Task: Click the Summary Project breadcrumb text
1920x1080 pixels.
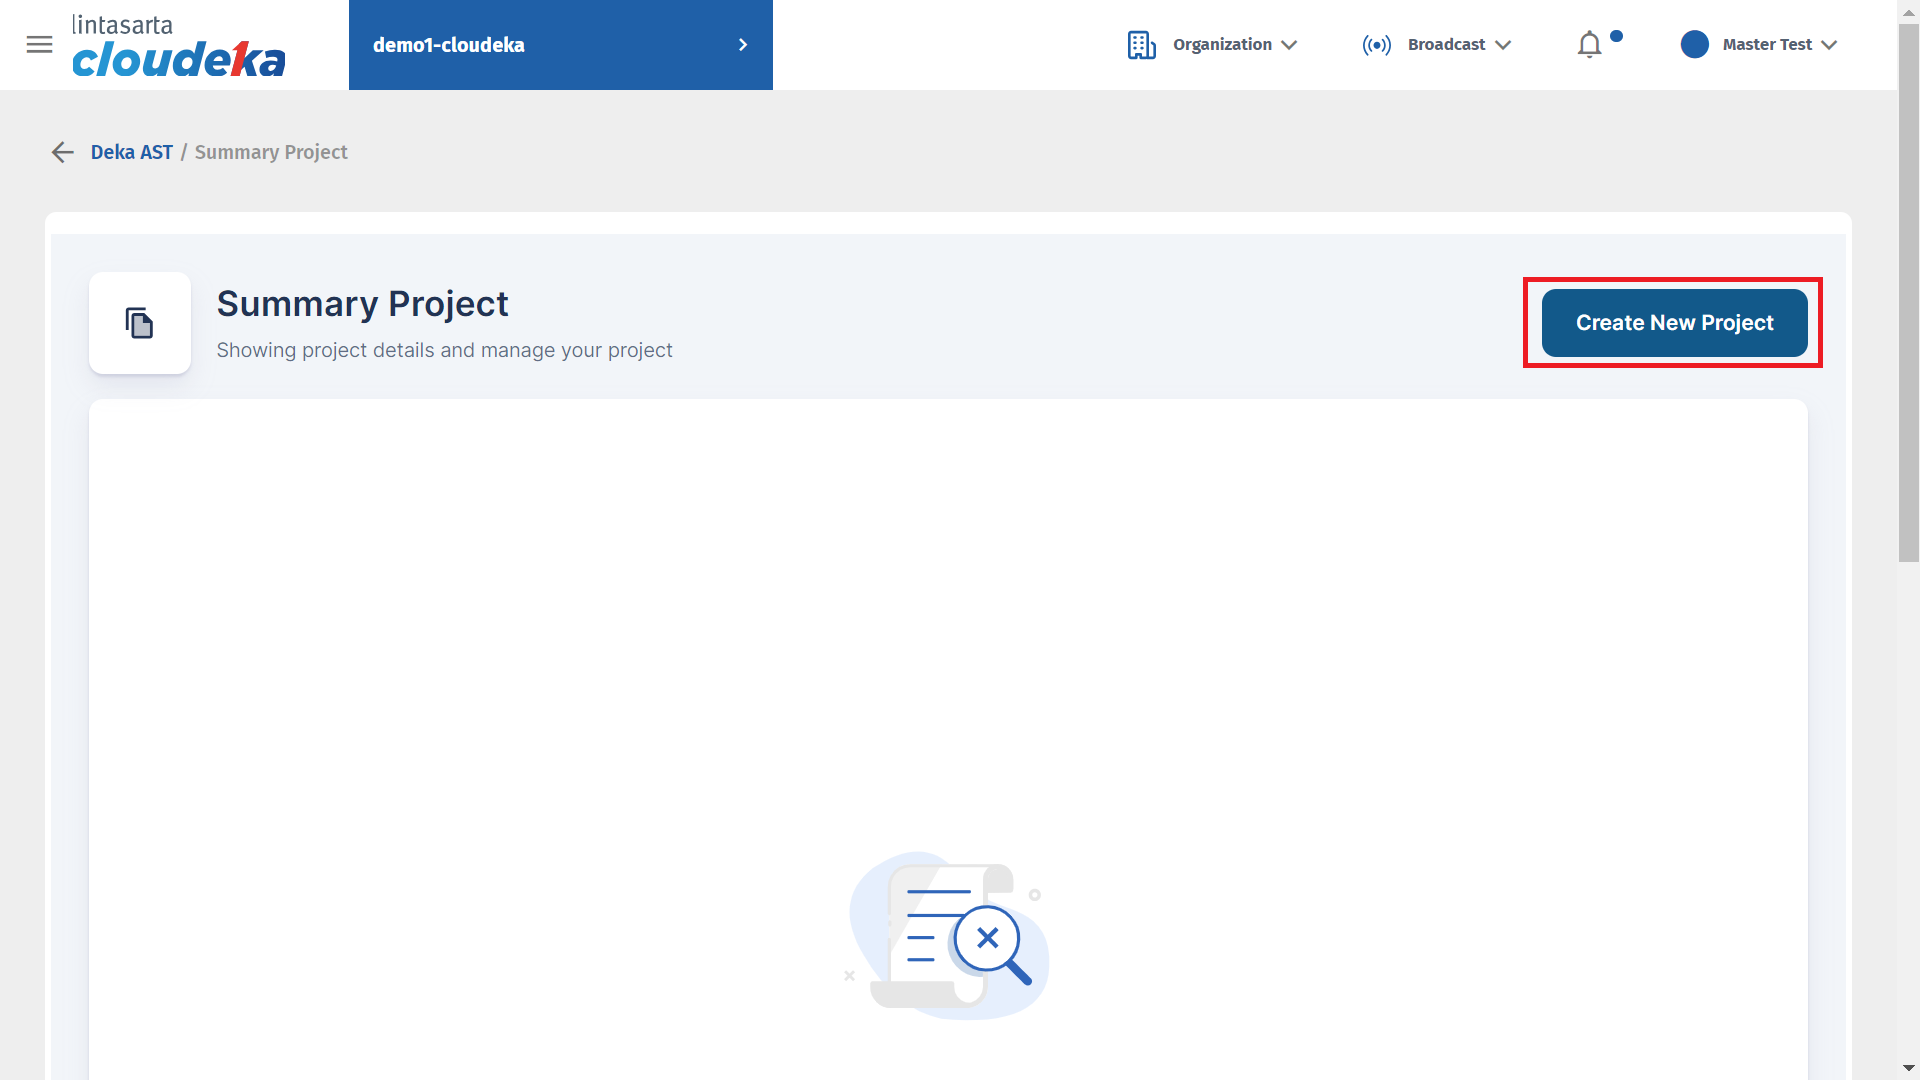Action: pyautogui.click(x=271, y=152)
